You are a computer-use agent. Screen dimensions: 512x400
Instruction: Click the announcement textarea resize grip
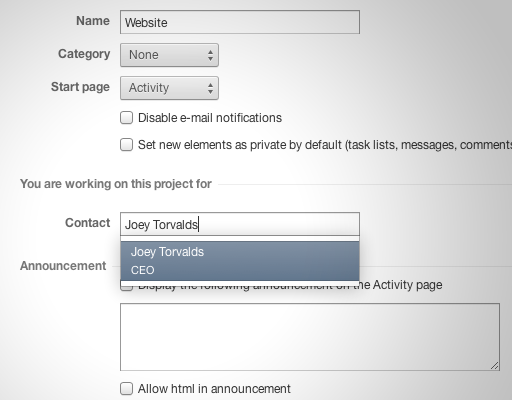click(x=495, y=366)
